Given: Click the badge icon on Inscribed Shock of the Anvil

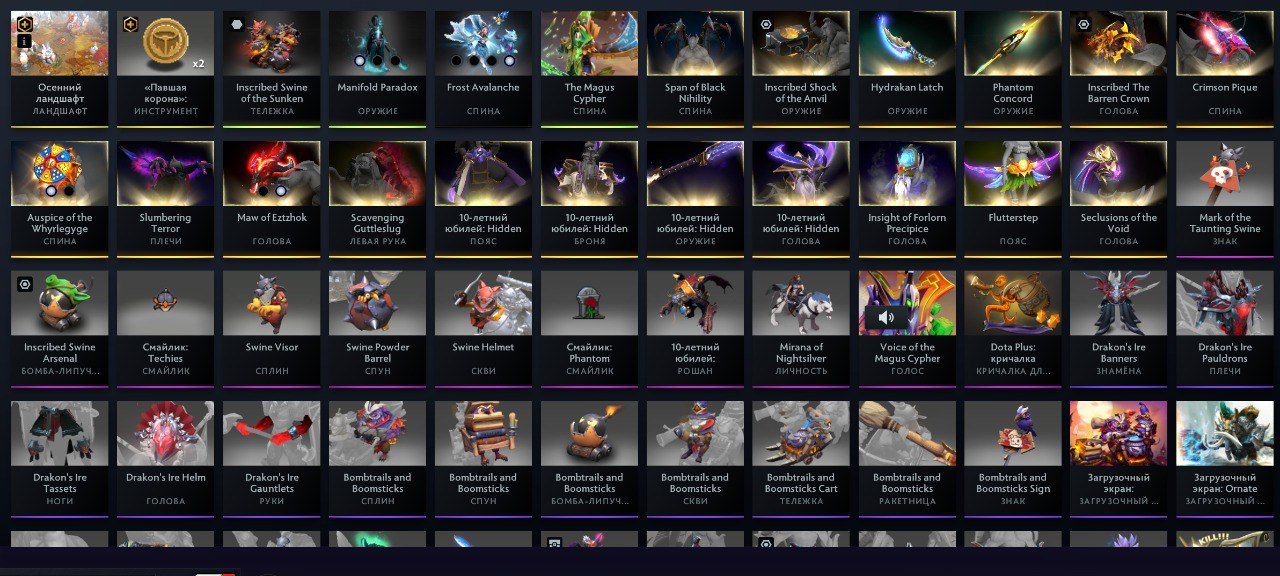Looking at the screenshot, I should 766,25.
